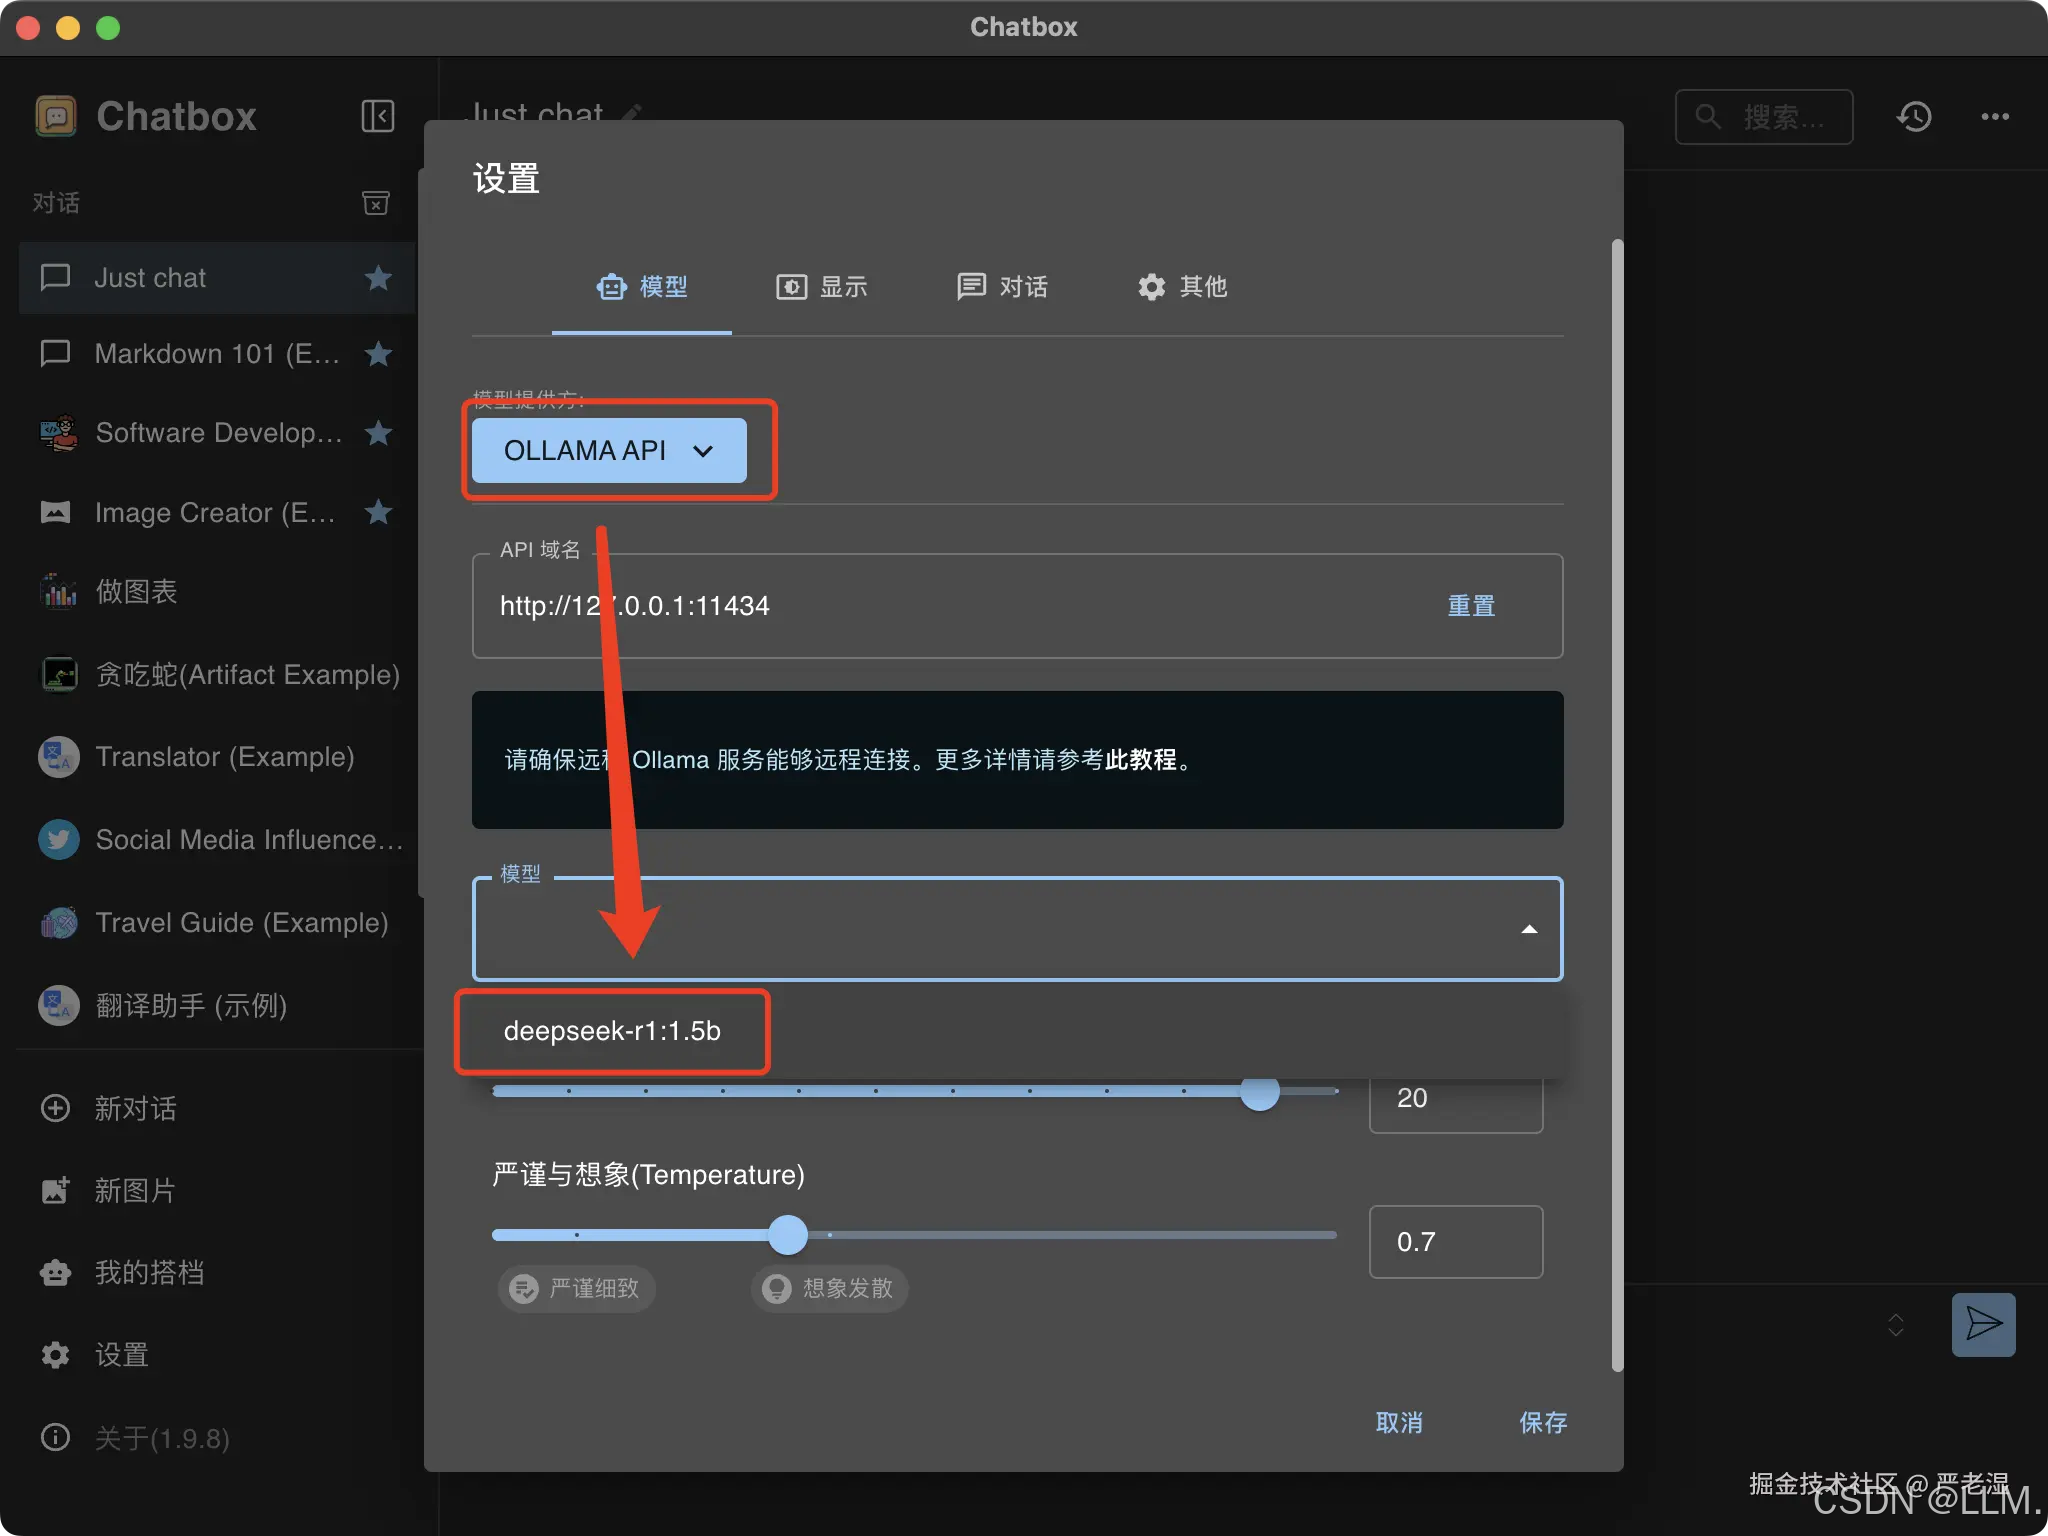The width and height of the screenshot is (2048, 1536).
Task: Open chat history clock icon
Action: [x=1913, y=117]
